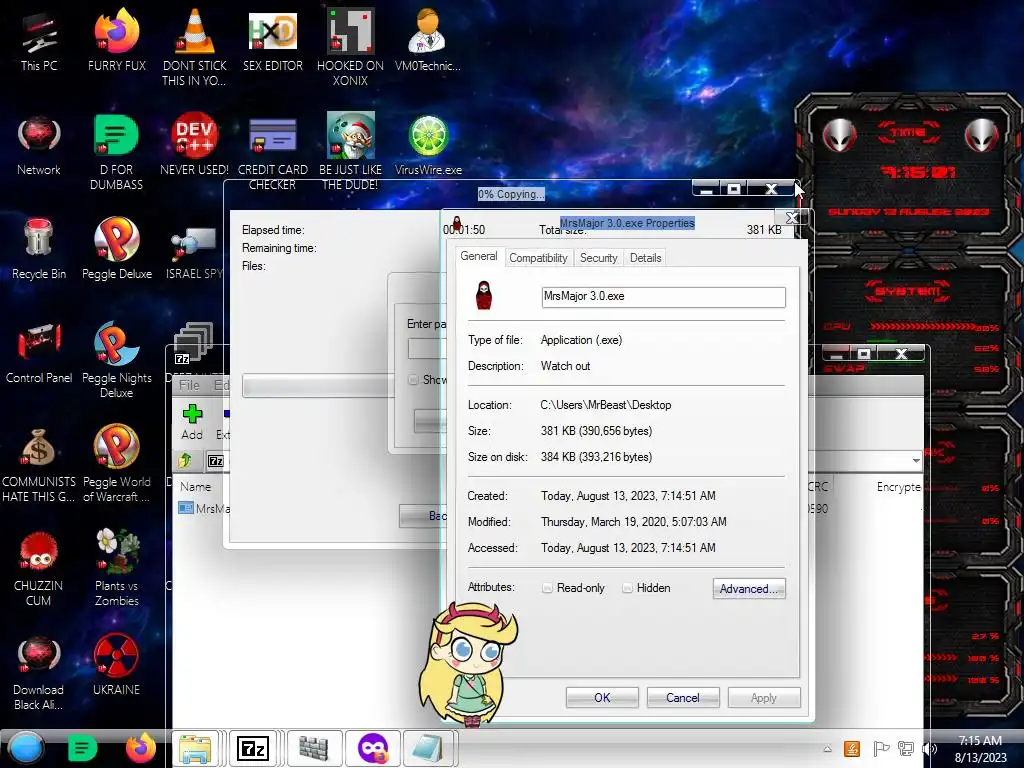Open the Plants vs Zombies icon
This screenshot has width=1024, height=768.
coord(116,569)
